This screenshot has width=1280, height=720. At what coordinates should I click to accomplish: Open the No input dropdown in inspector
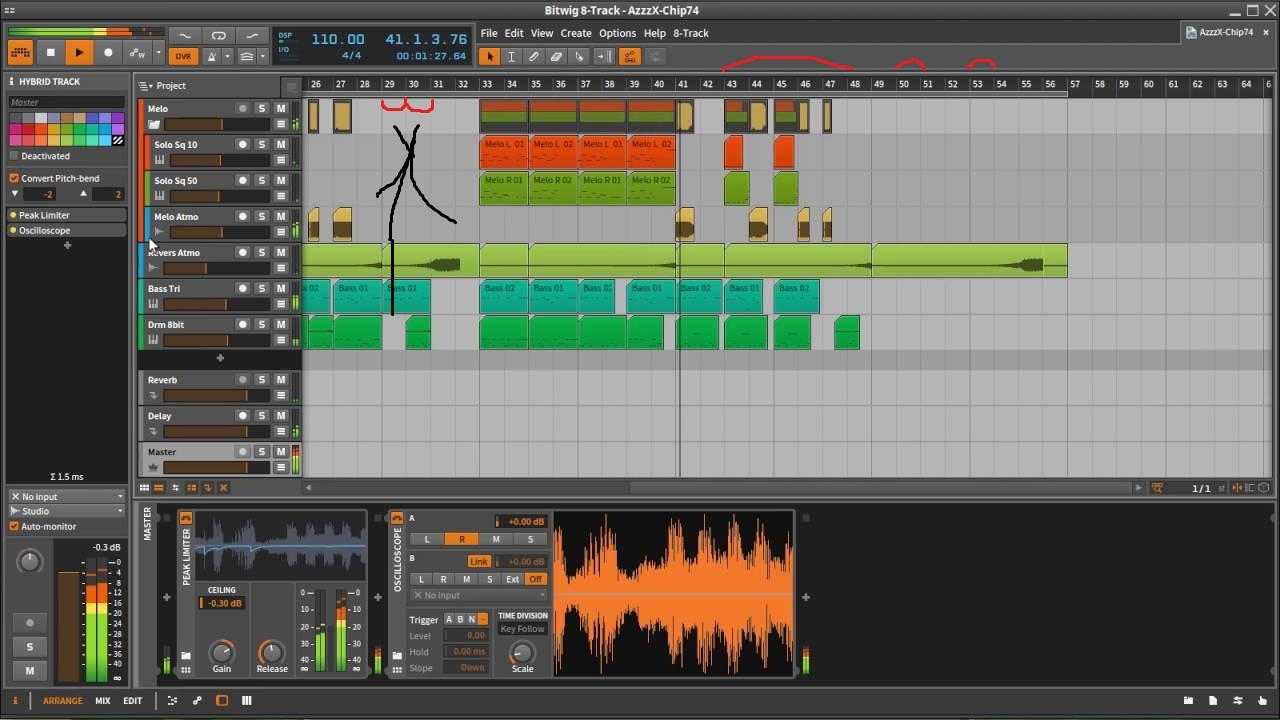click(67, 496)
